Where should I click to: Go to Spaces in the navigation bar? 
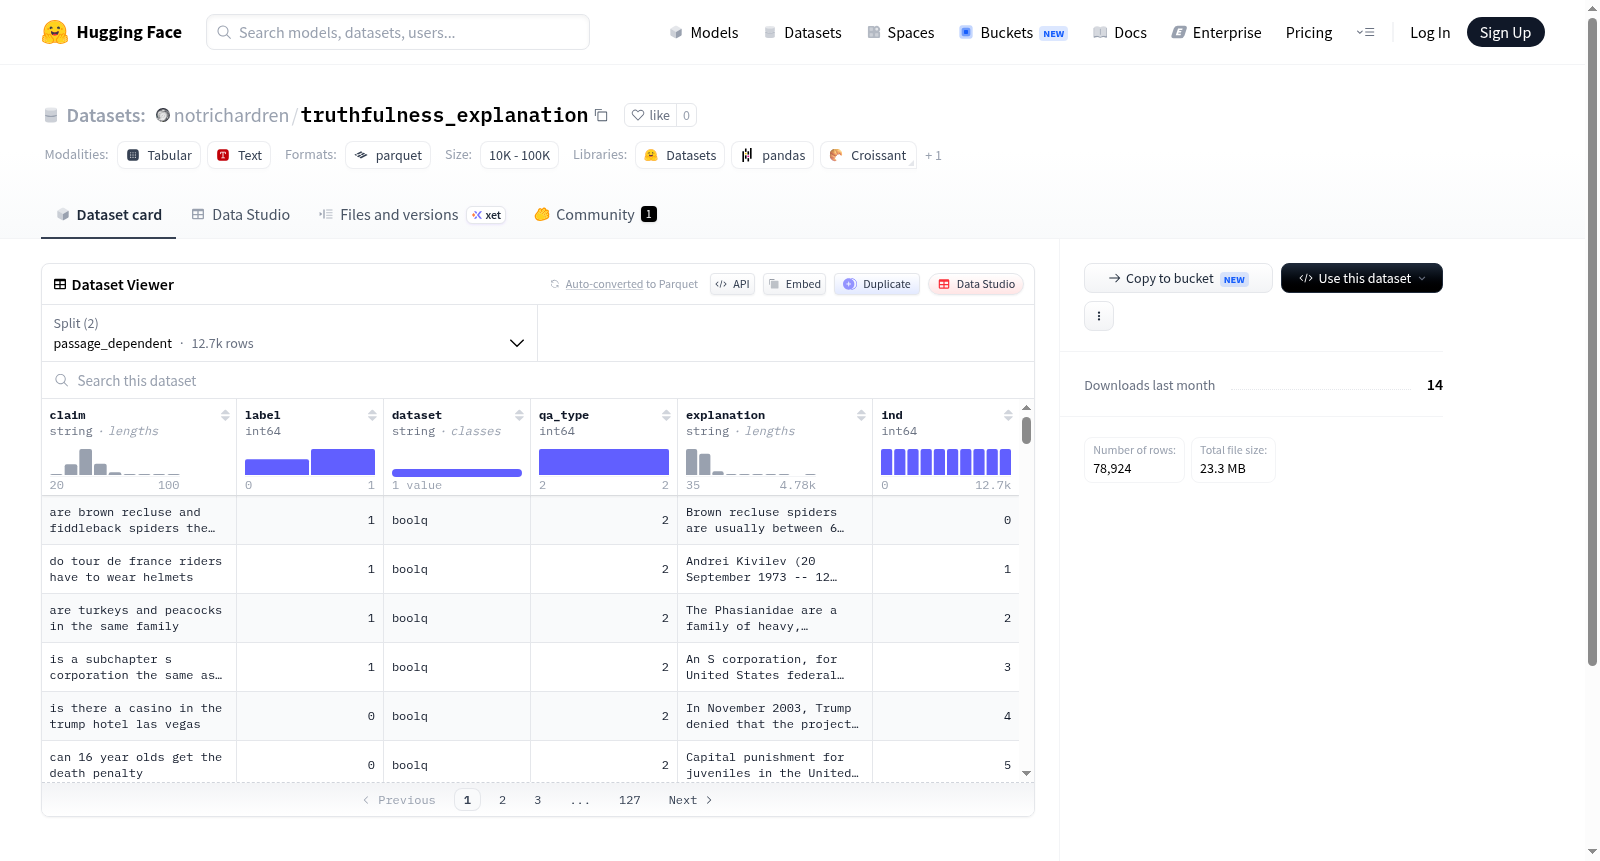point(900,32)
